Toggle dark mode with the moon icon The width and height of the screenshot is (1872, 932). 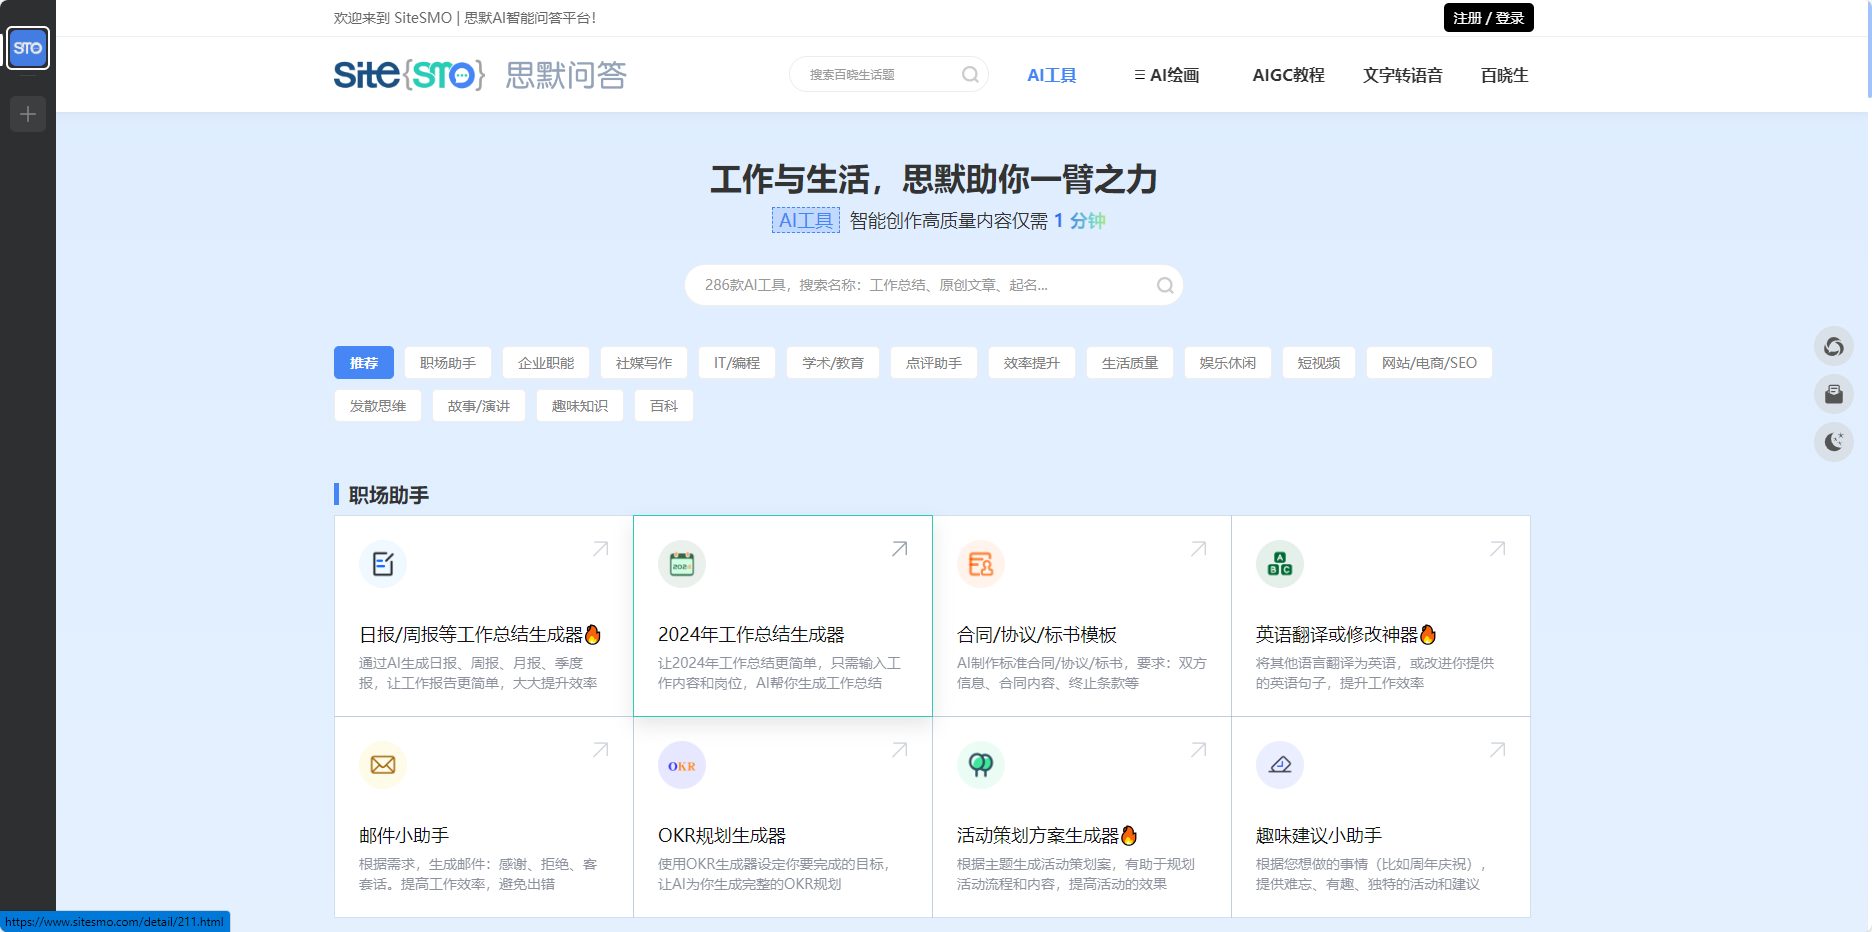(x=1834, y=441)
